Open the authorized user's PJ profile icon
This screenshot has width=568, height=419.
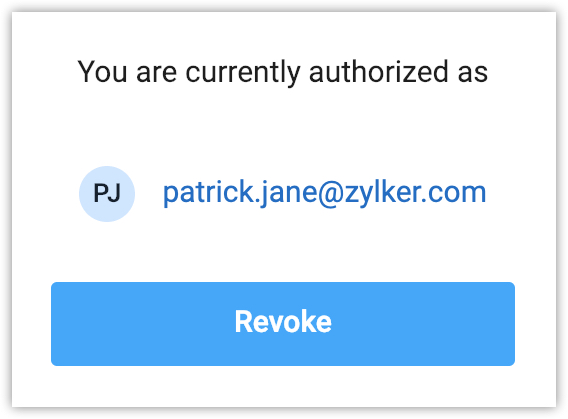[x=107, y=194]
